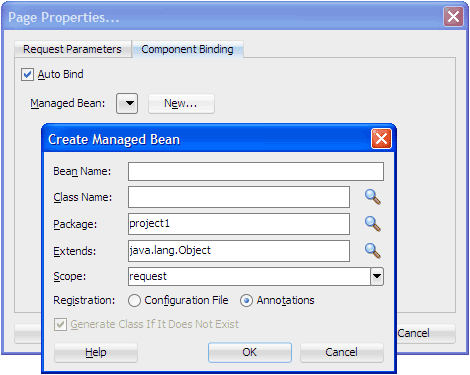Image resolution: width=470 pixels, height=375 pixels.
Task: Select the Component Binding tab
Action: click(188, 49)
